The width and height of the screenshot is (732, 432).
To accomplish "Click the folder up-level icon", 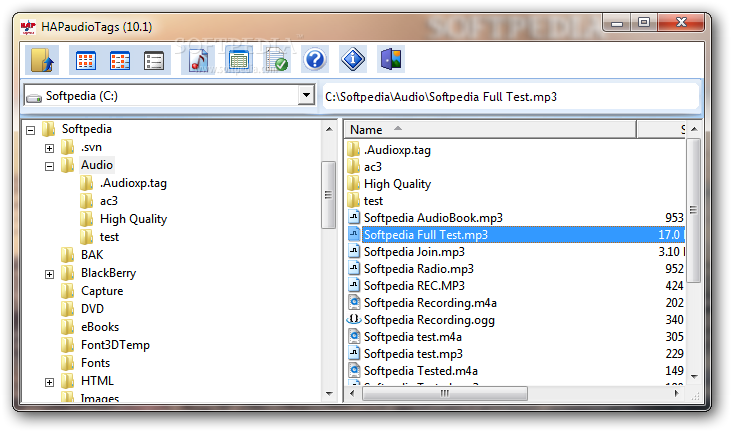I will click(x=42, y=60).
